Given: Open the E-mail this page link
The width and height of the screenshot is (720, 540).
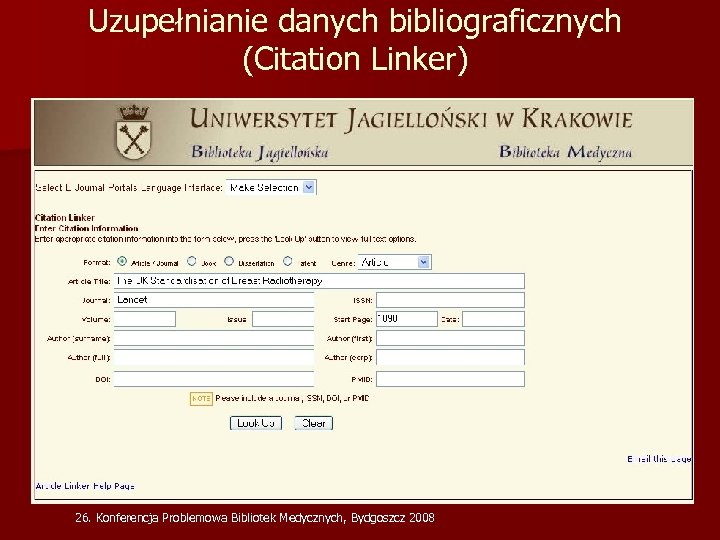Looking at the screenshot, I should pyautogui.click(x=659, y=459).
